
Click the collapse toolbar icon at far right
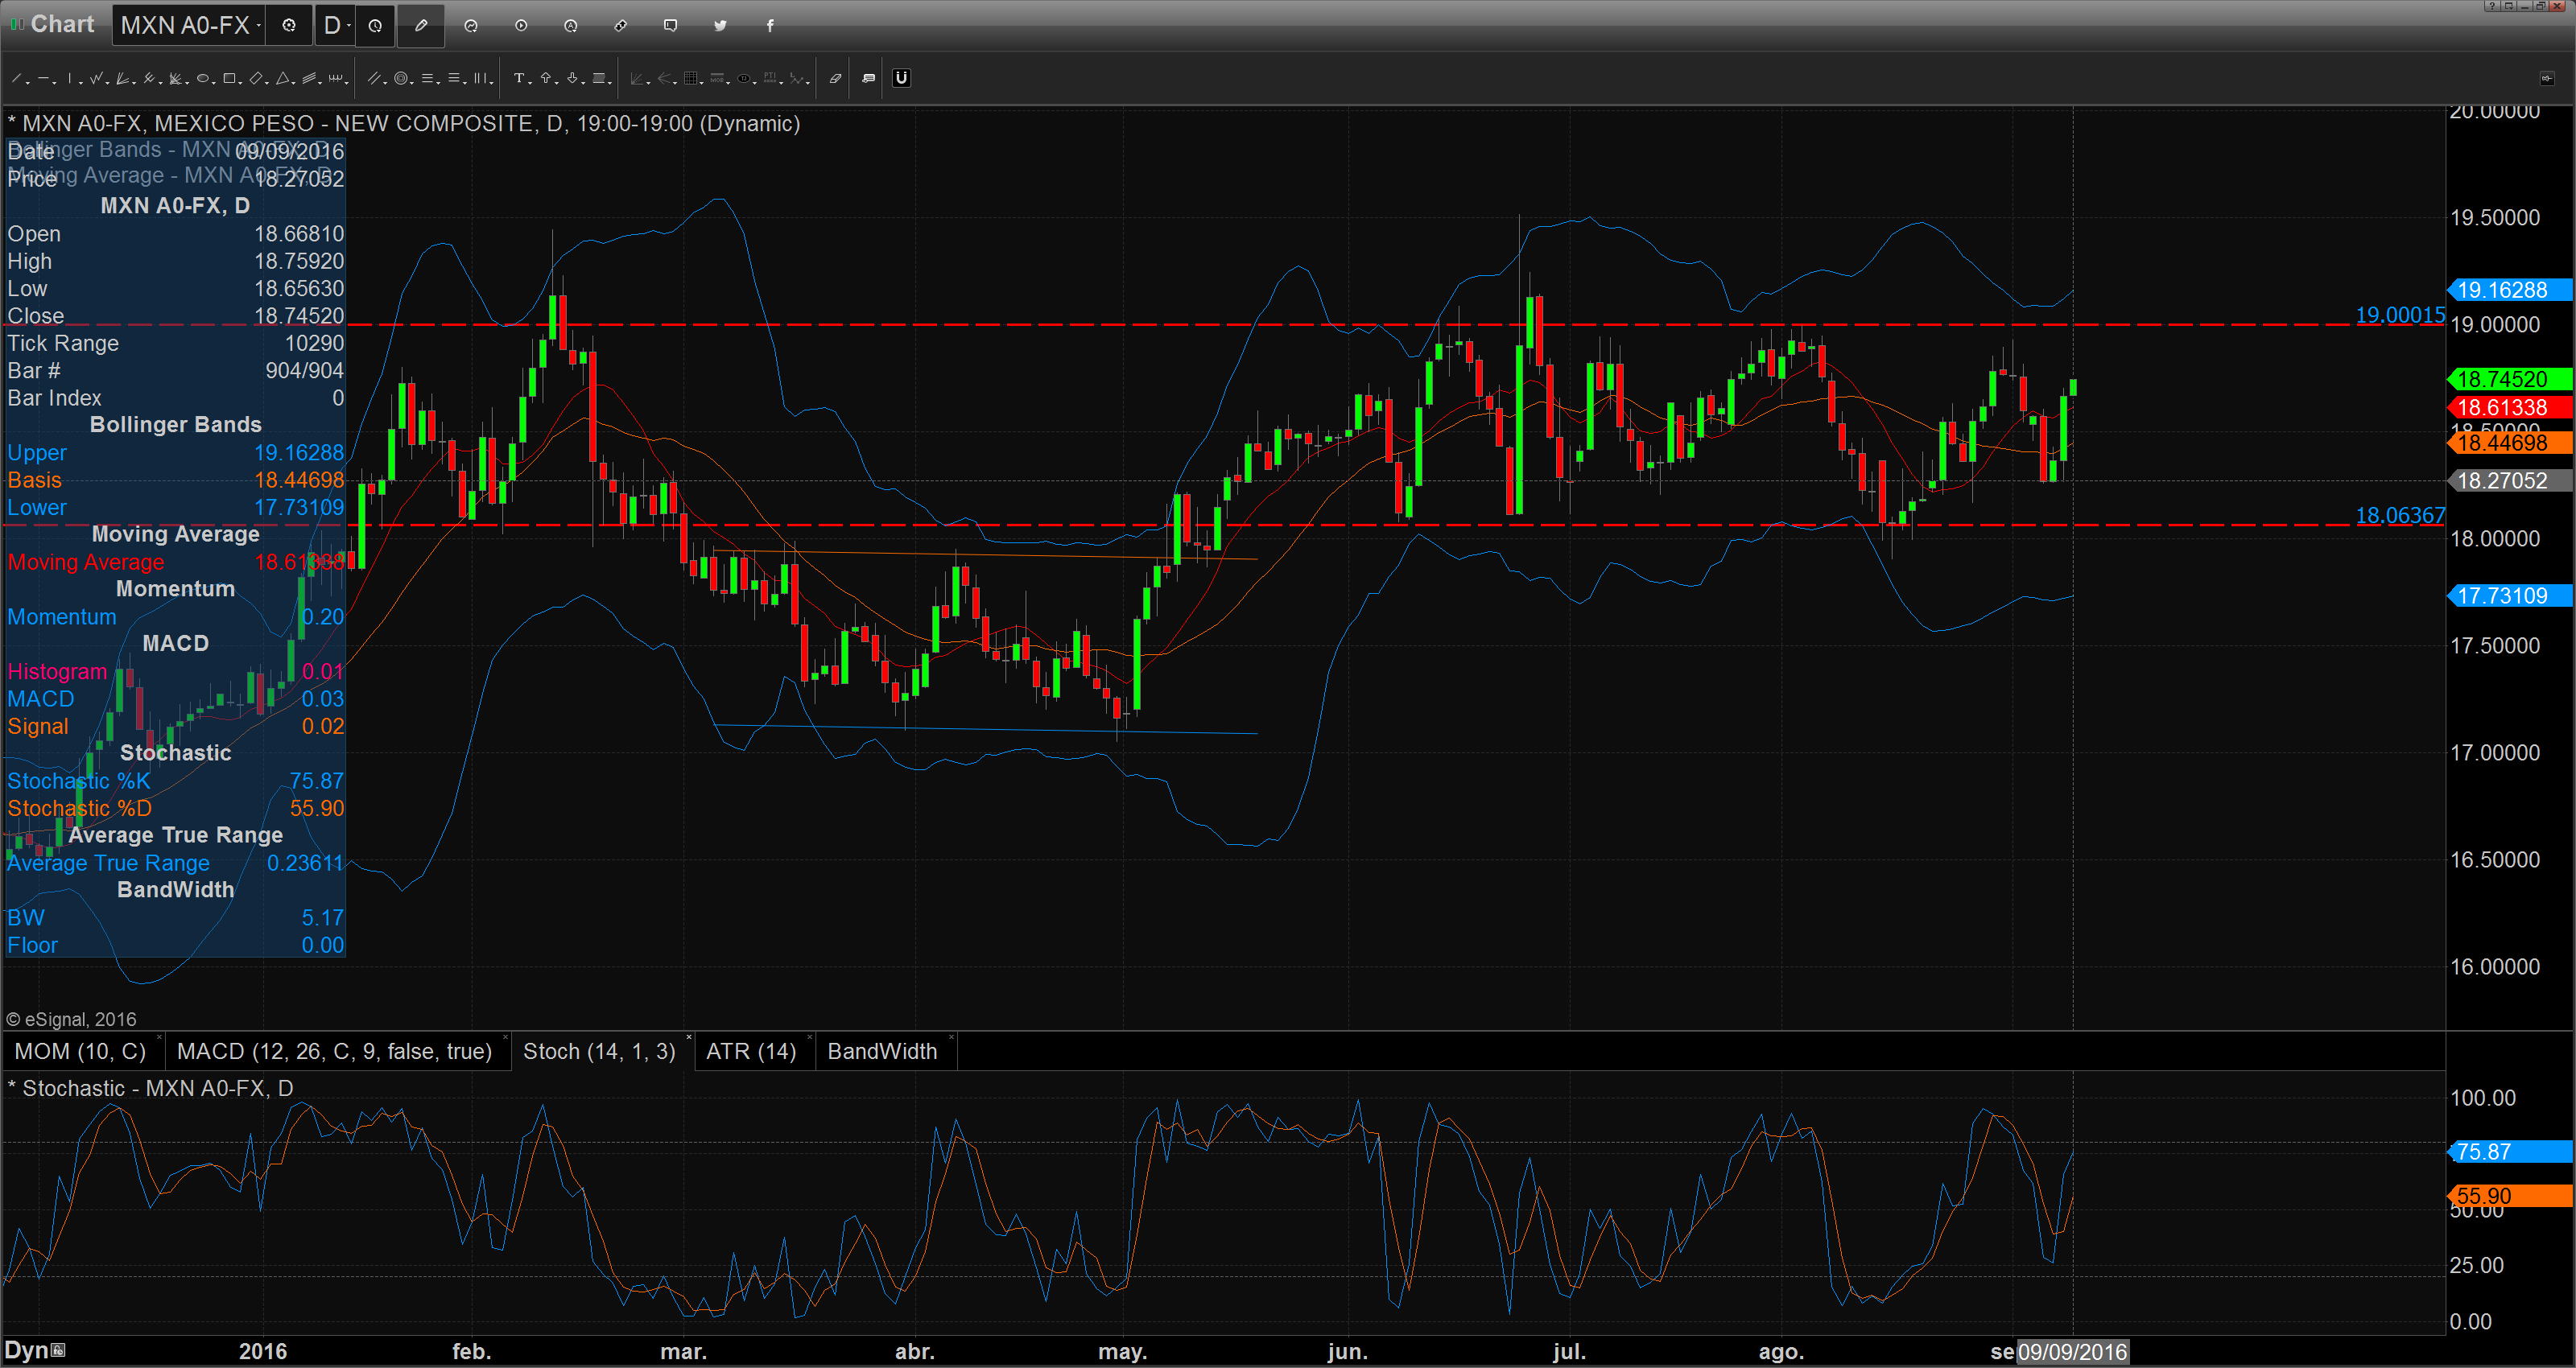[2546, 78]
